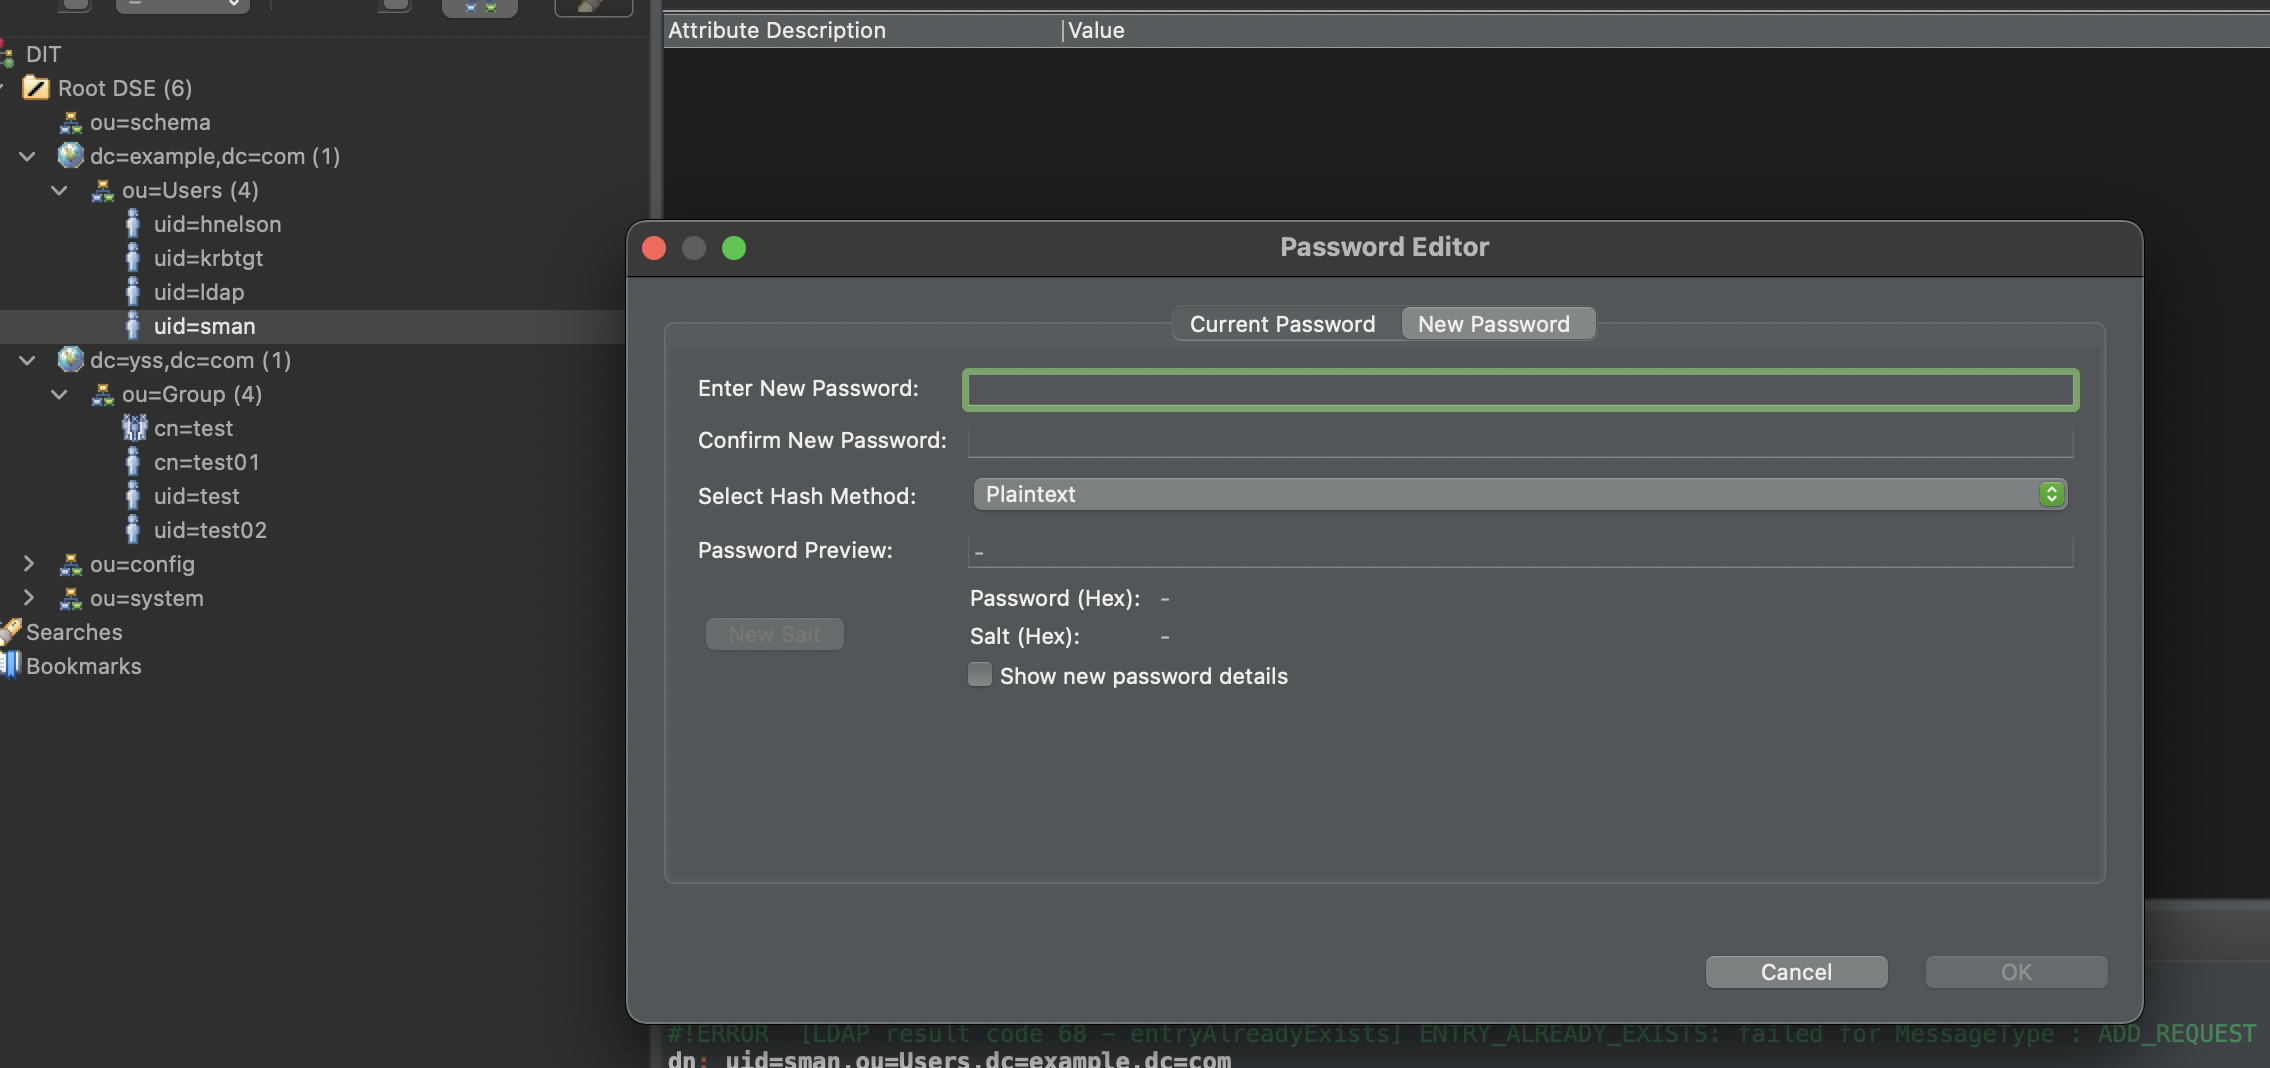The height and width of the screenshot is (1068, 2270).
Task: Click the Enter New Password field
Action: (1519, 389)
